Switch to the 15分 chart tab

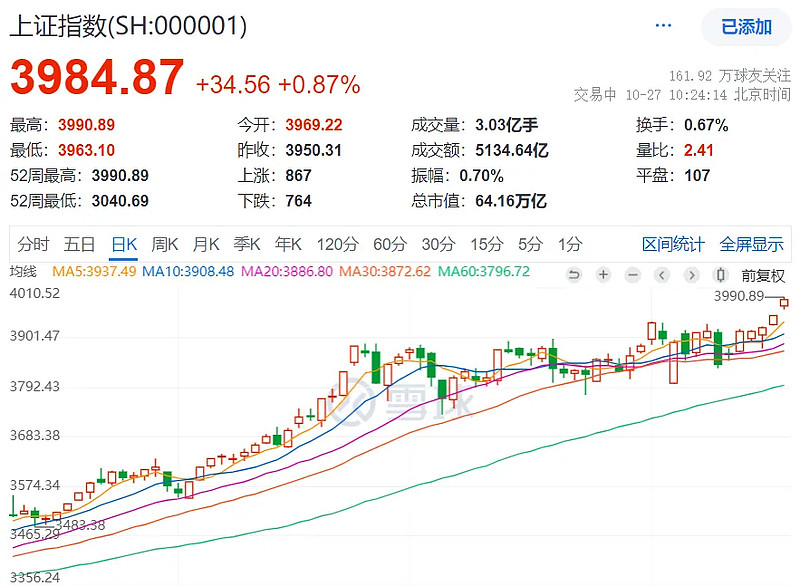pyautogui.click(x=487, y=244)
